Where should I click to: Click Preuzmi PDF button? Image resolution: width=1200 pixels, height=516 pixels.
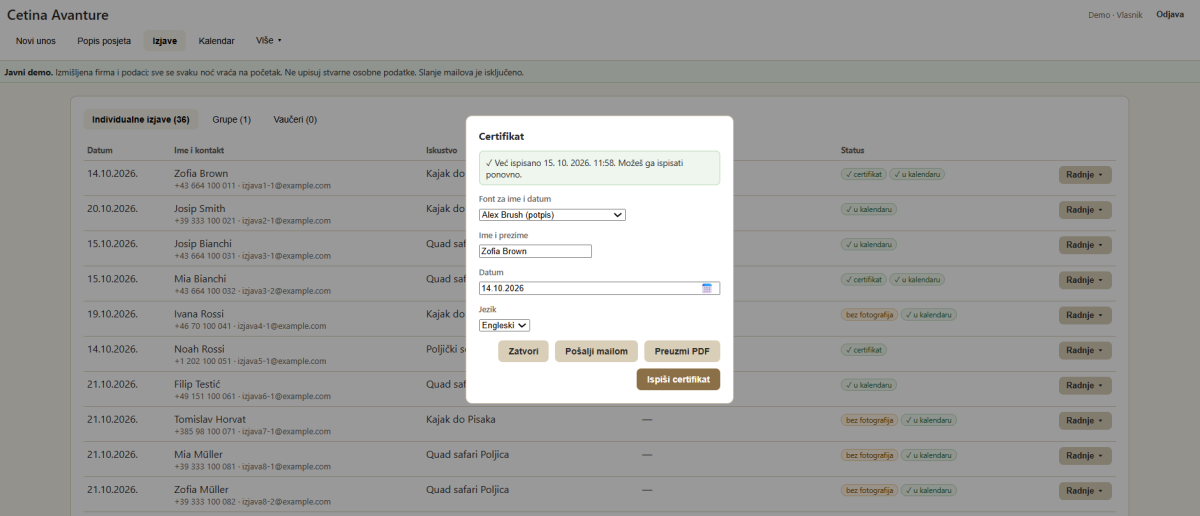(682, 351)
